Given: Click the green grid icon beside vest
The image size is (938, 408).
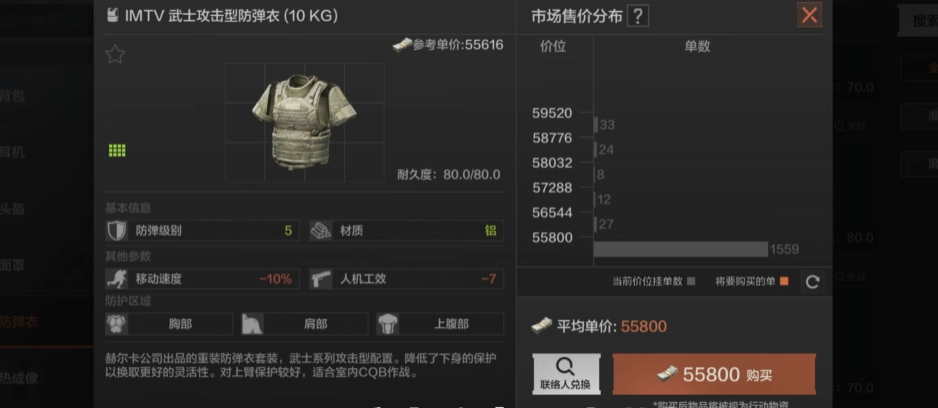Looking at the screenshot, I should click(117, 150).
